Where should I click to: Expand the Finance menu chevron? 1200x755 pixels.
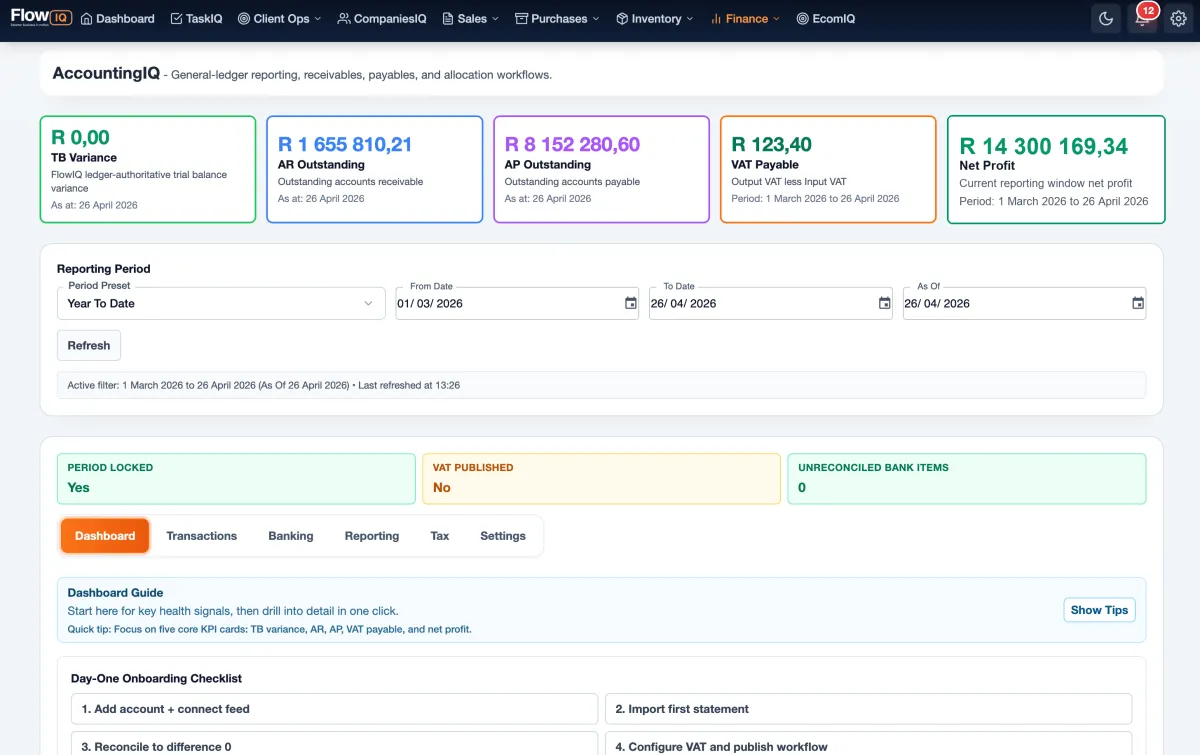[x=776, y=19]
